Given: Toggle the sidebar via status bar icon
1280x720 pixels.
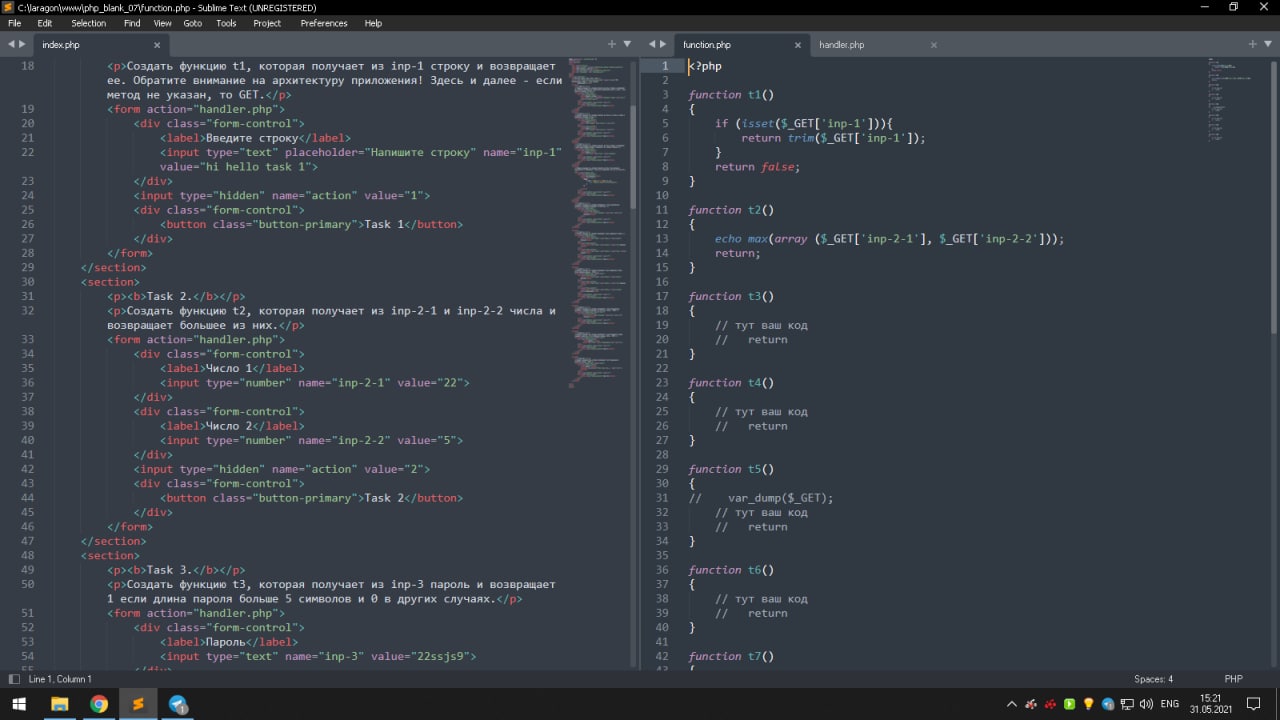Looking at the screenshot, I should coord(12,679).
